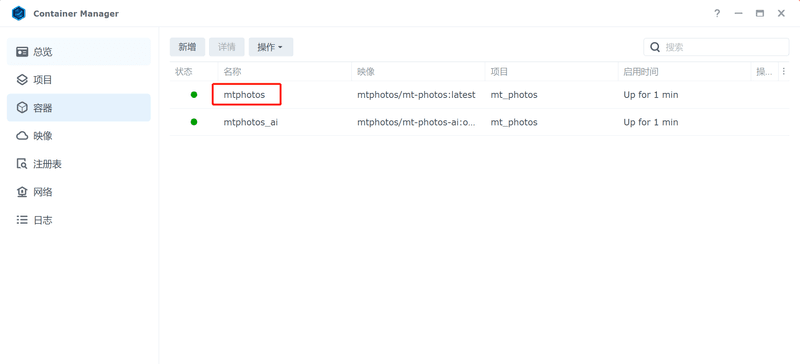Select the 项目 layers icon
This screenshot has height=364, width=800.
tap(22, 80)
